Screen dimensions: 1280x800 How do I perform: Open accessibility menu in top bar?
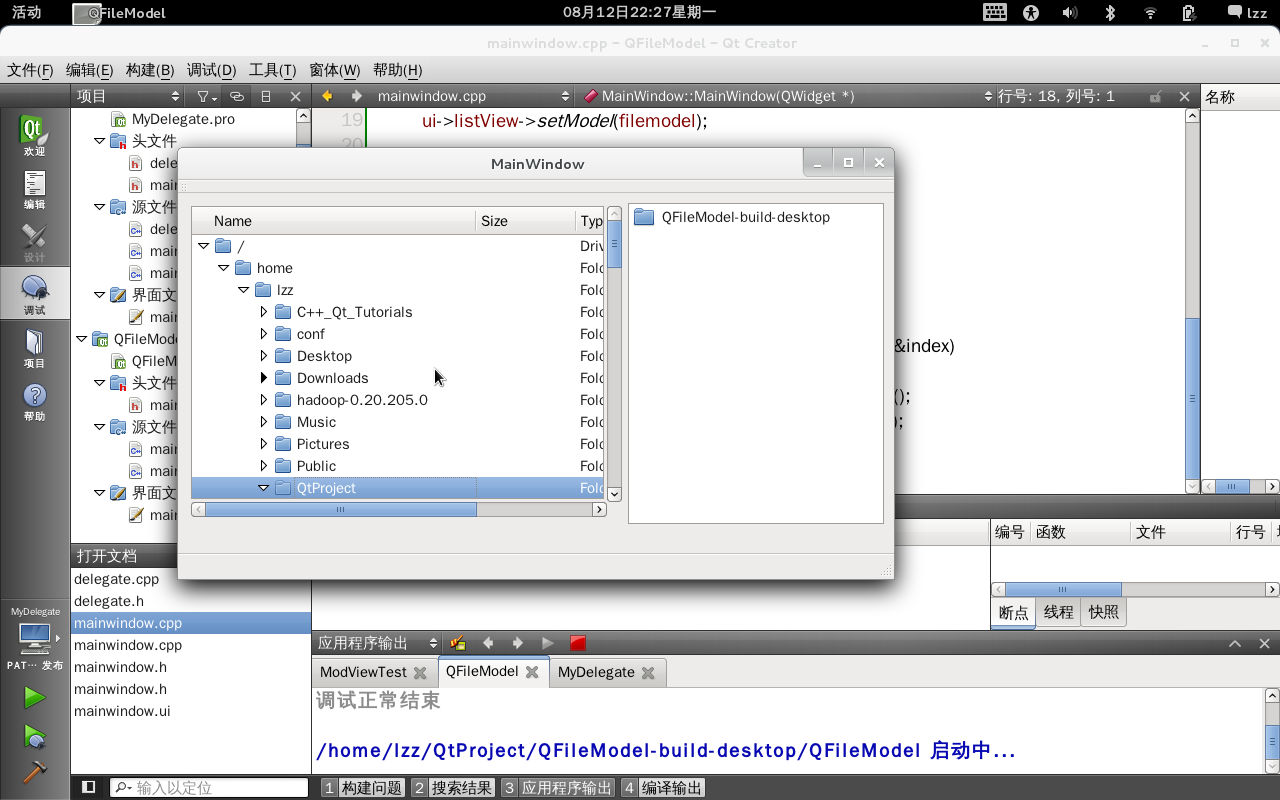click(1031, 13)
